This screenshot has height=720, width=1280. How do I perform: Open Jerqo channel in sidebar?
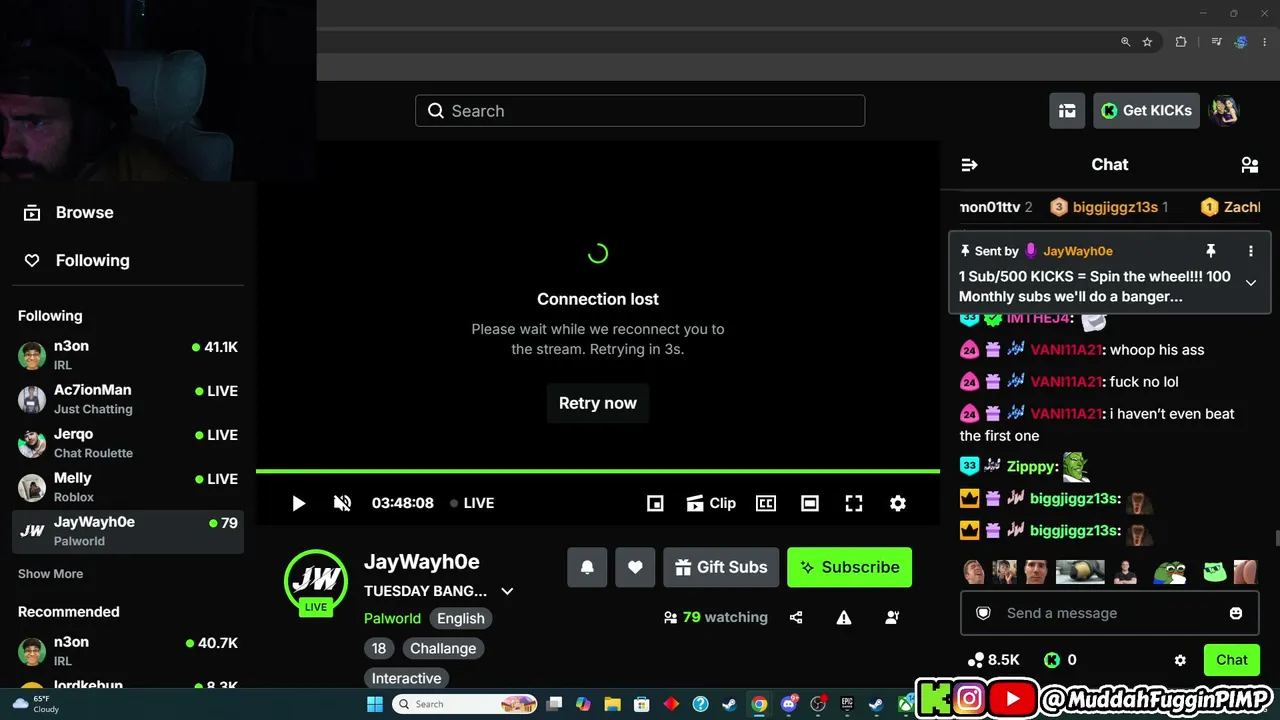128,443
